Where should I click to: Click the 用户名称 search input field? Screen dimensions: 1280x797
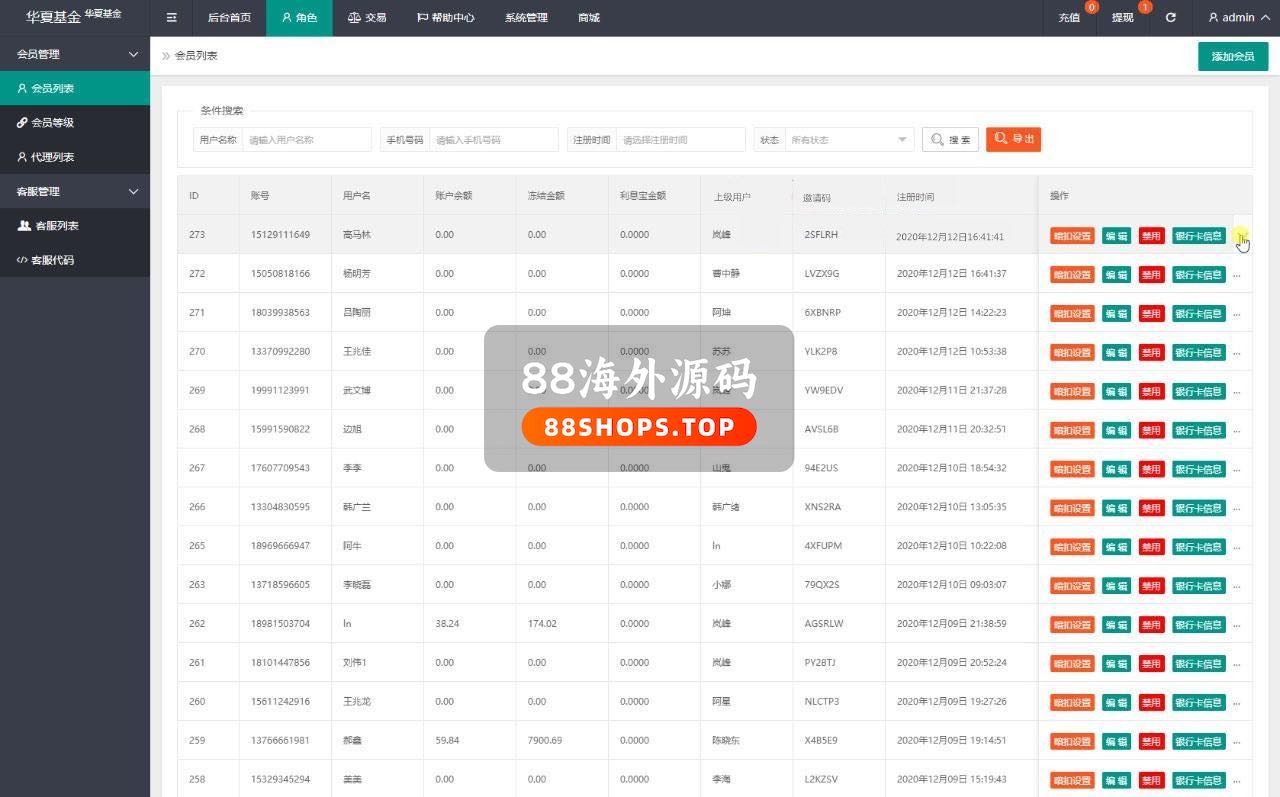[306, 140]
